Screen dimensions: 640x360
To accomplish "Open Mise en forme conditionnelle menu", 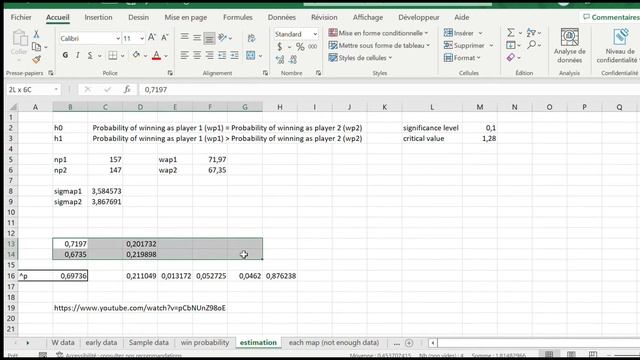I will [x=378, y=33].
